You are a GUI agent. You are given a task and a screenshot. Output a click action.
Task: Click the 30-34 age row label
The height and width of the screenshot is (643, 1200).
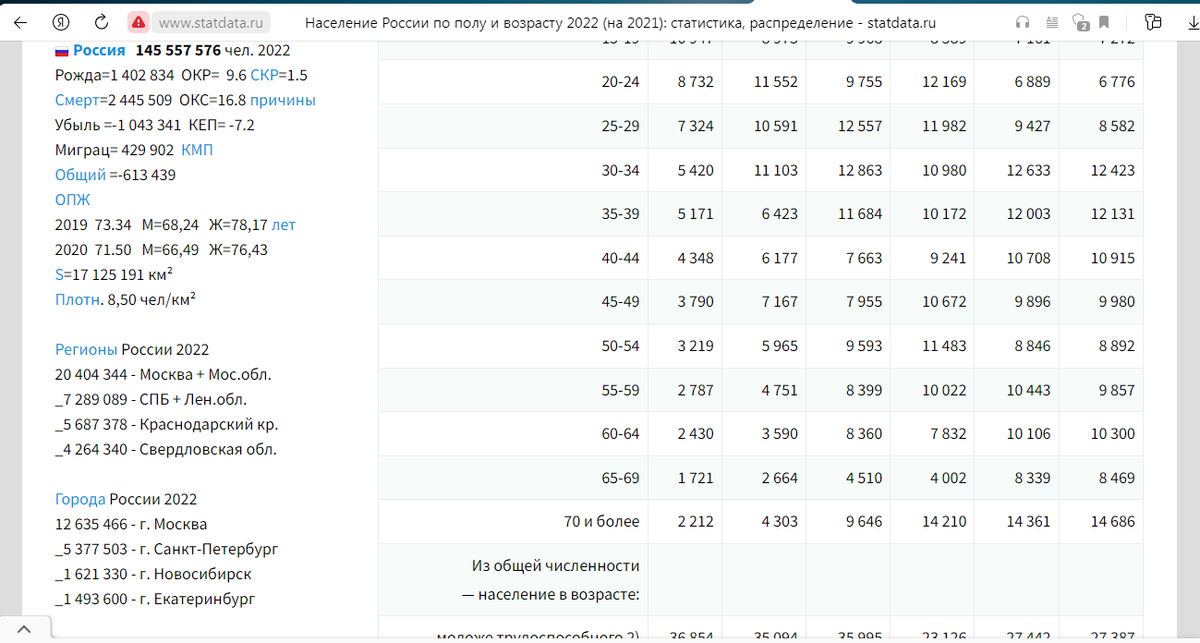620,170
